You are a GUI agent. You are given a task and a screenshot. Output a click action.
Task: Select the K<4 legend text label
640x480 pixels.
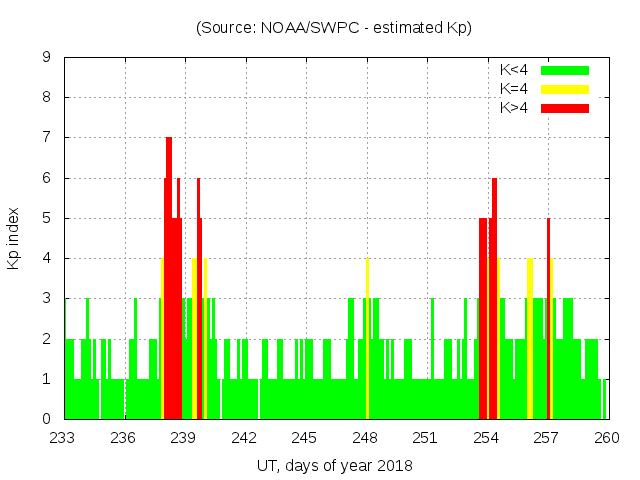514,70
